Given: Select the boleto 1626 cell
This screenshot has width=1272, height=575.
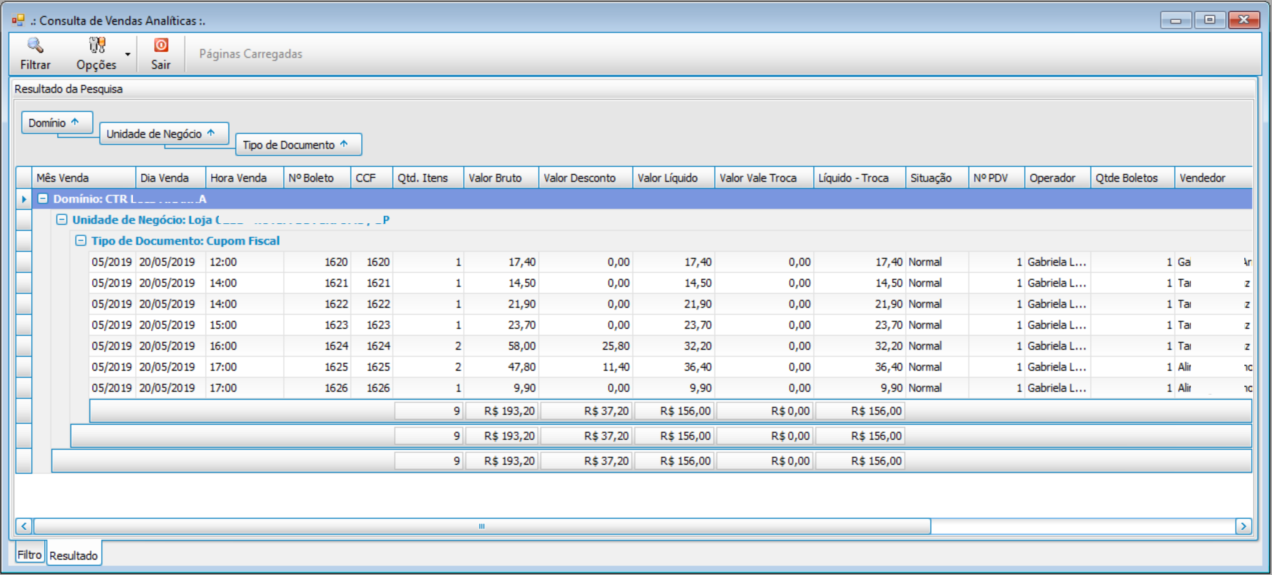Looking at the screenshot, I should click(317, 388).
